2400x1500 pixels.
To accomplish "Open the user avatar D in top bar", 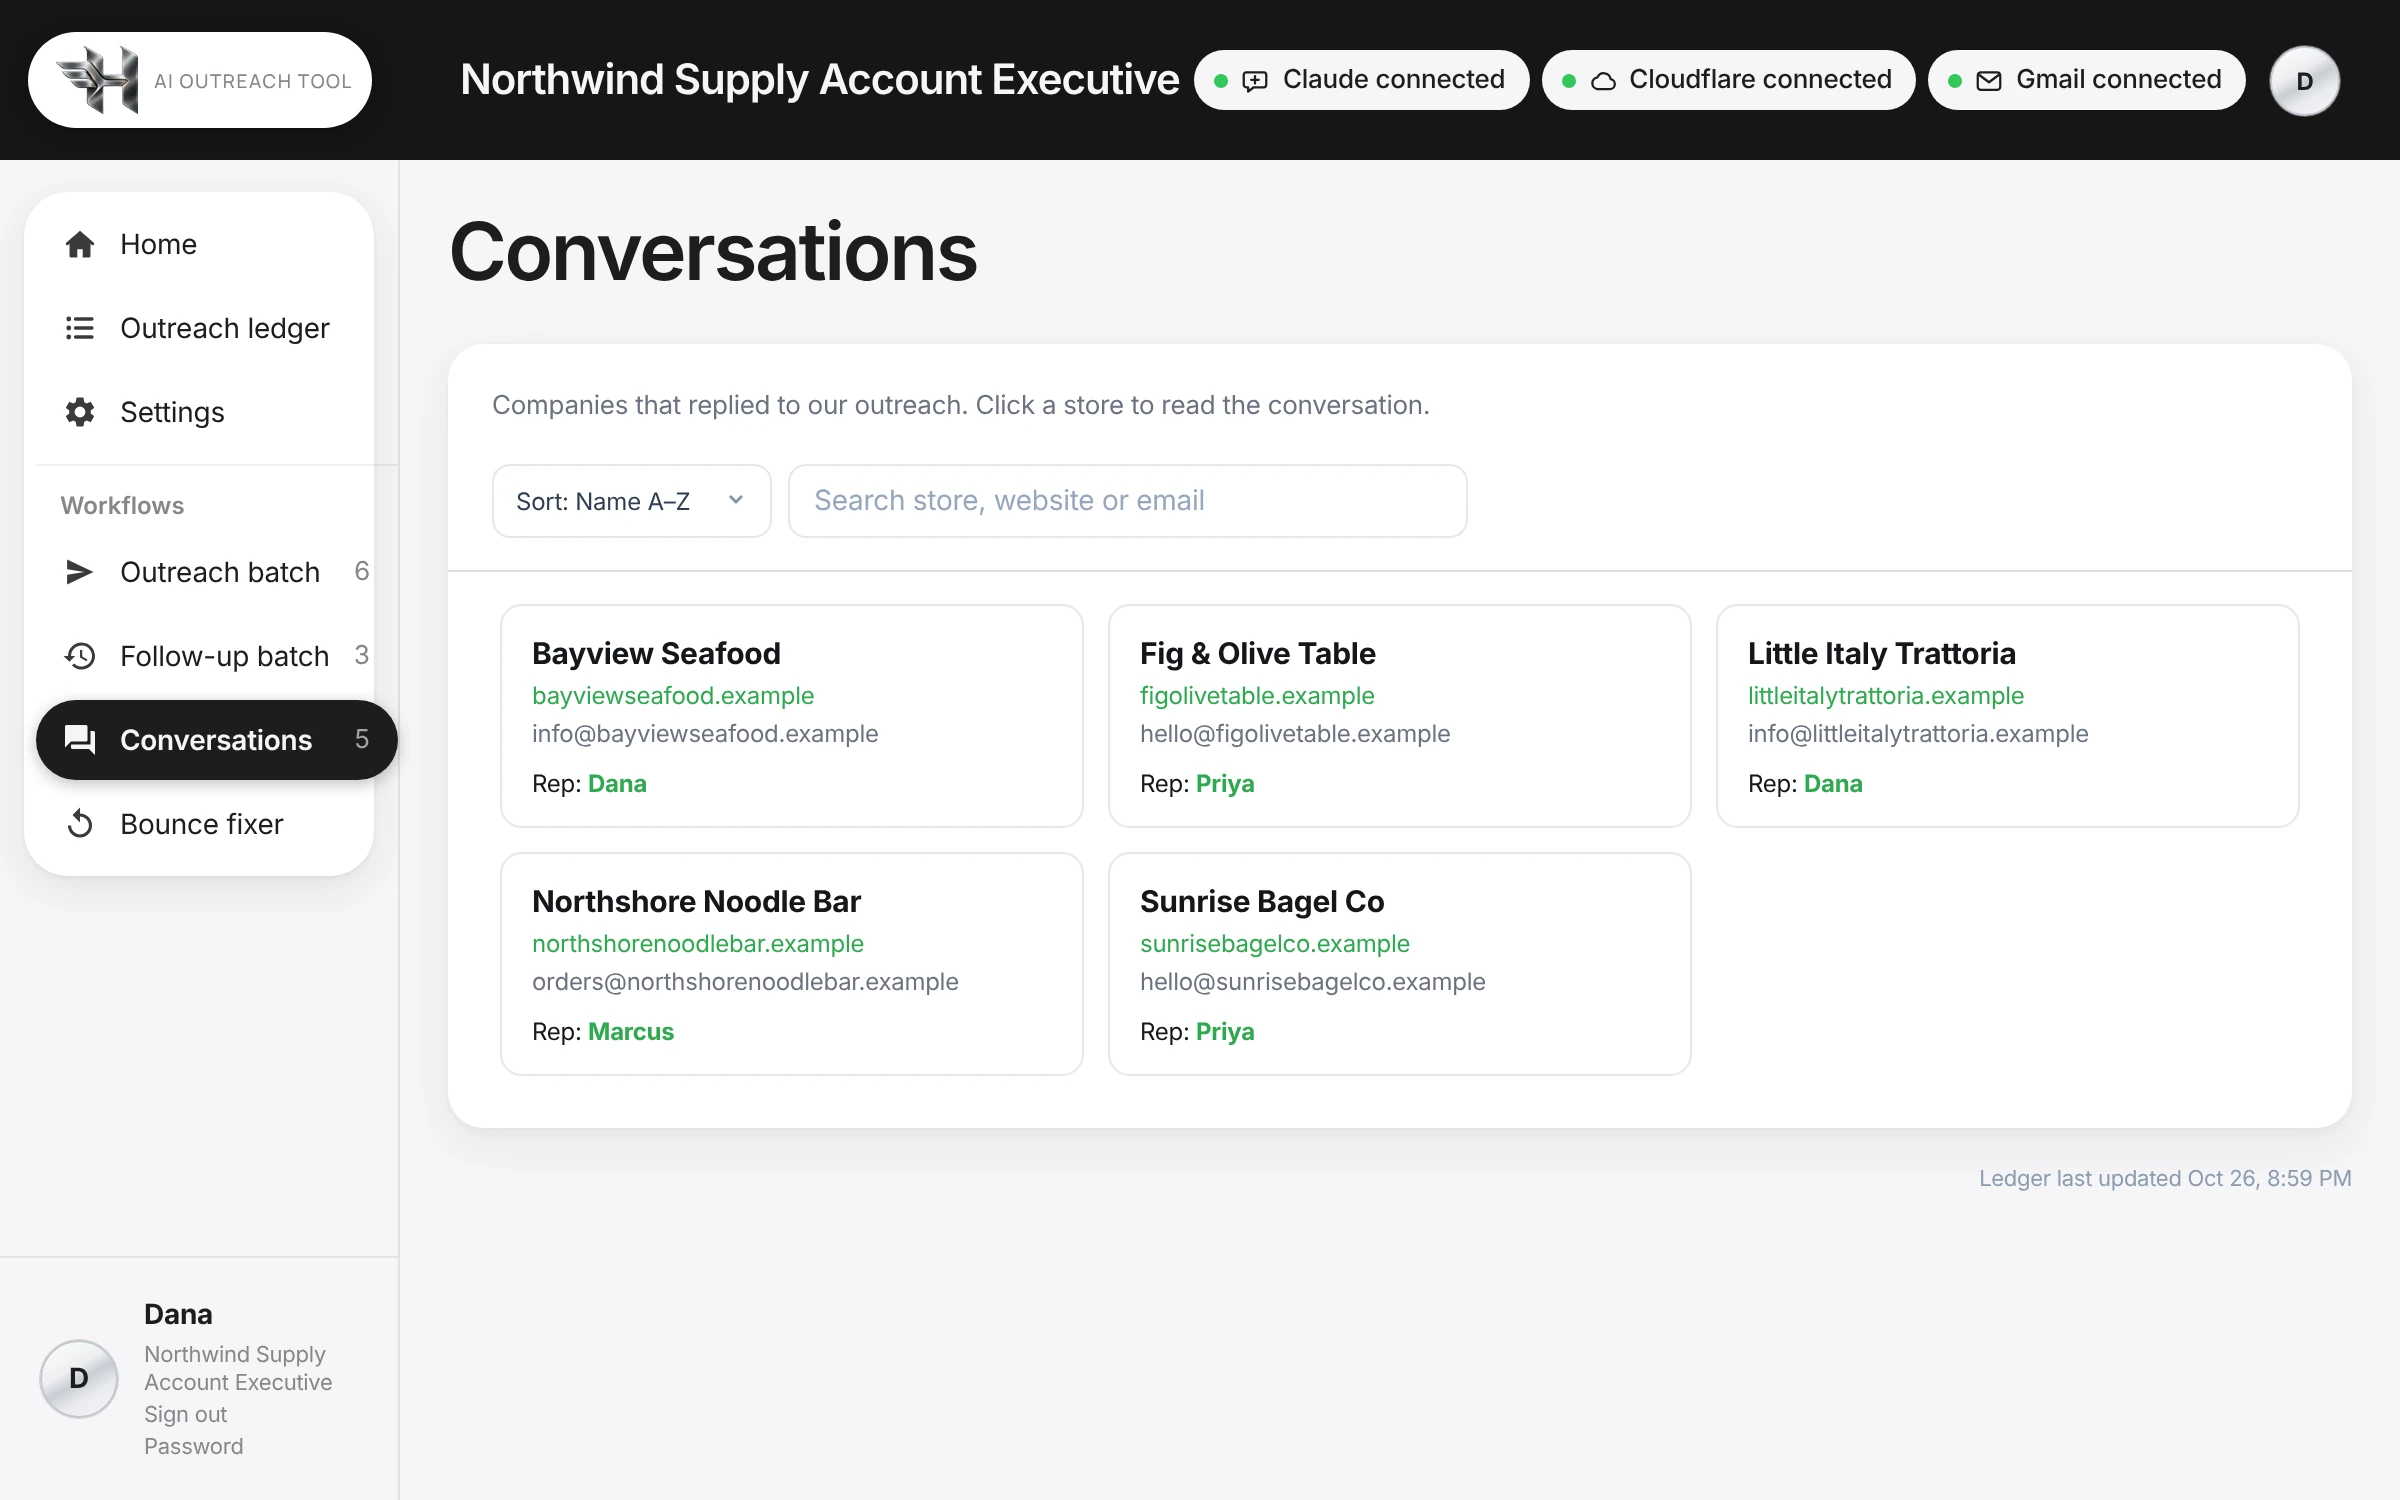I will point(2304,81).
